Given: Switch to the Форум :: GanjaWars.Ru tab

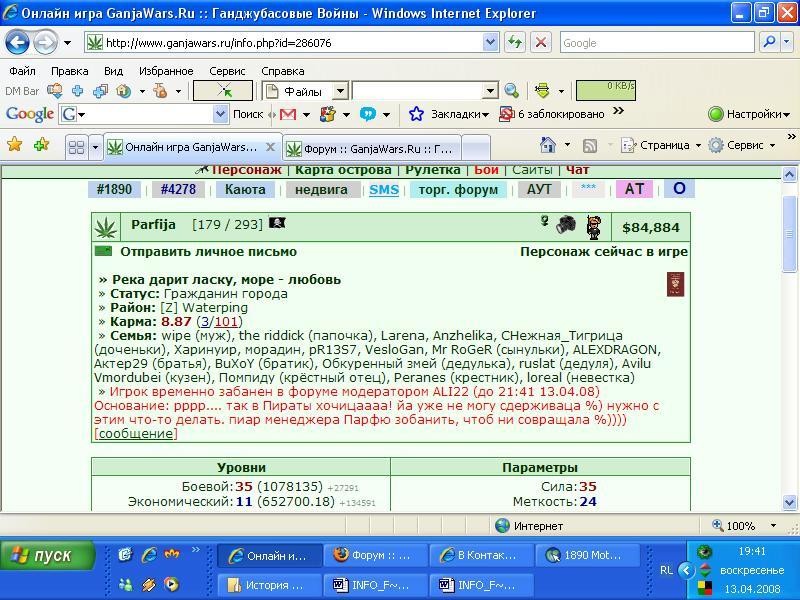Looking at the screenshot, I should pyautogui.click(x=372, y=149).
